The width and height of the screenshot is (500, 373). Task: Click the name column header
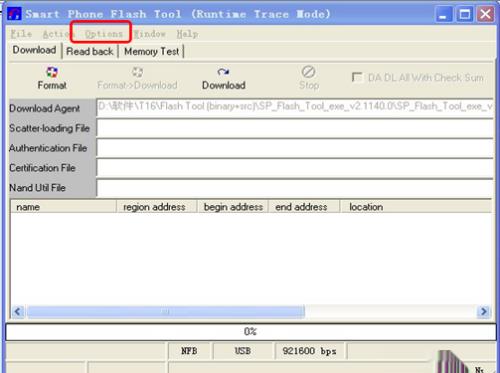(63, 207)
